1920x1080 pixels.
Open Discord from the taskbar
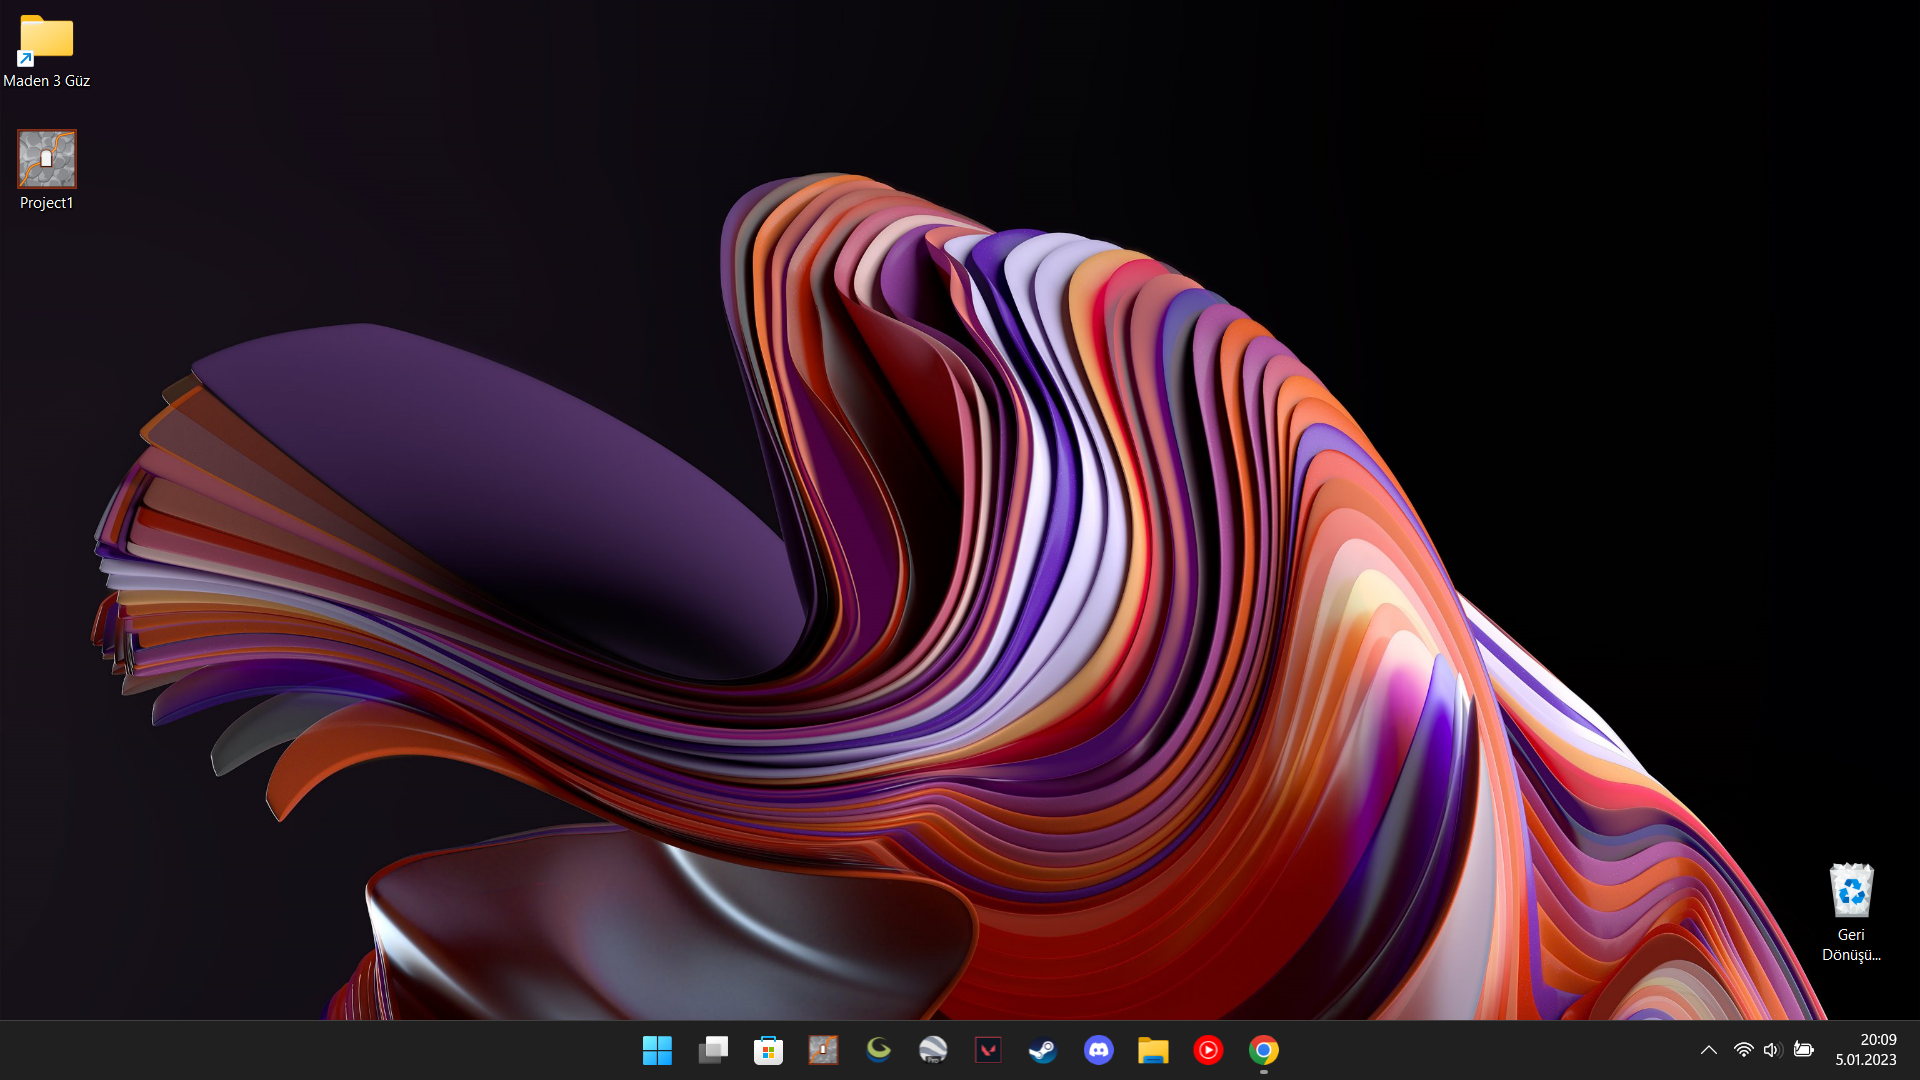tap(1098, 1050)
